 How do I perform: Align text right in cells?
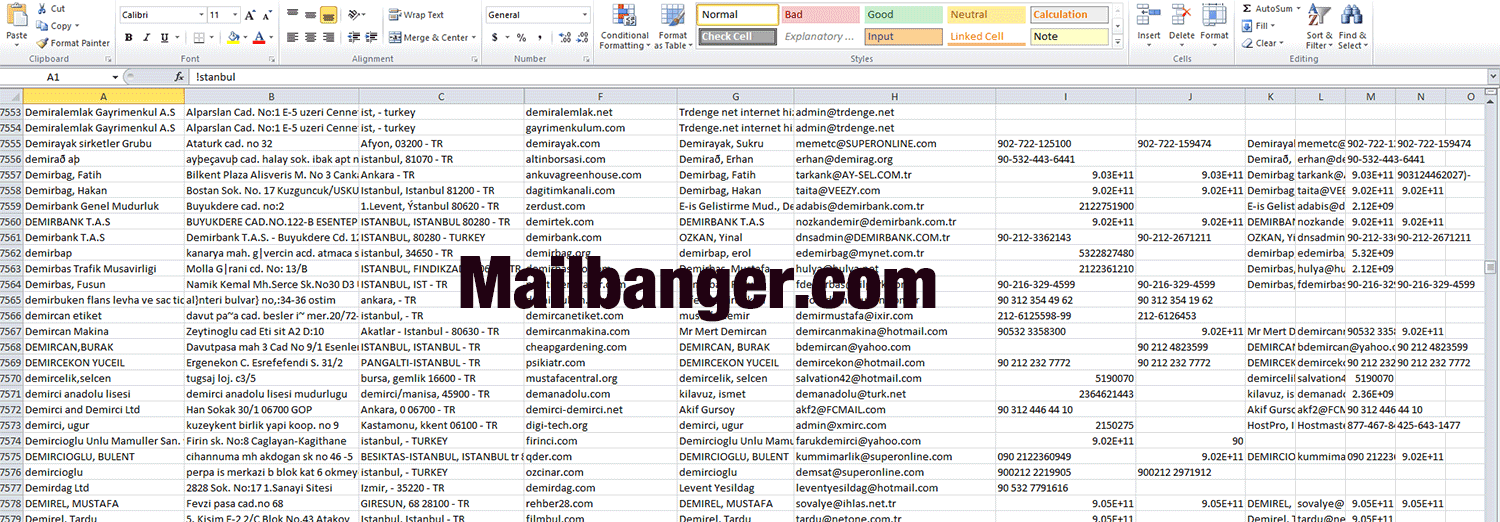pyautogui.click(x=328, y=38)
